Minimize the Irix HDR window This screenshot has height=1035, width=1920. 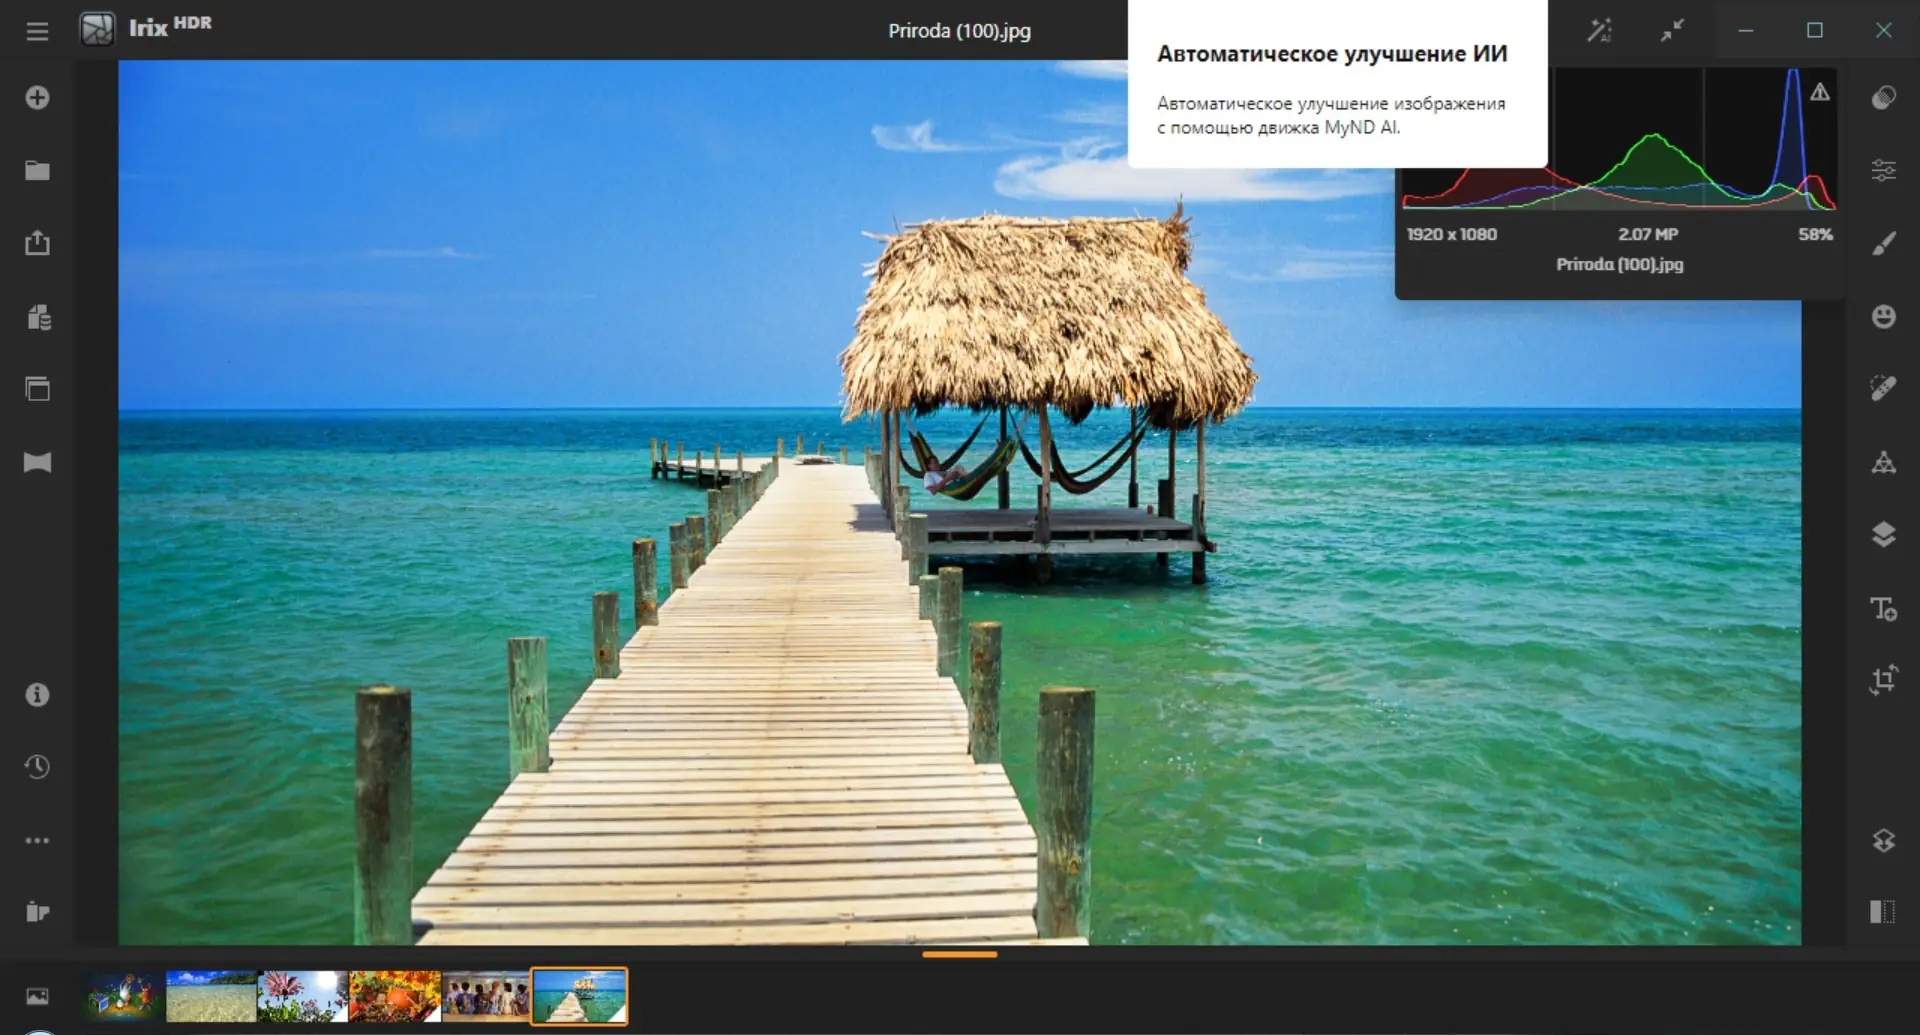1746,30
